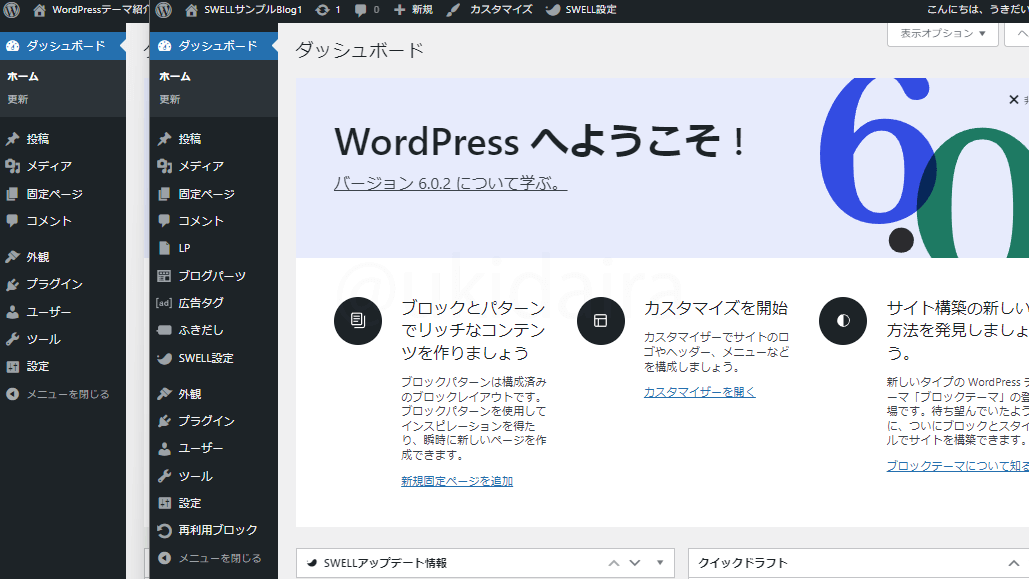Select ダッシュボード in left background window sidebar

coord(63,46)
